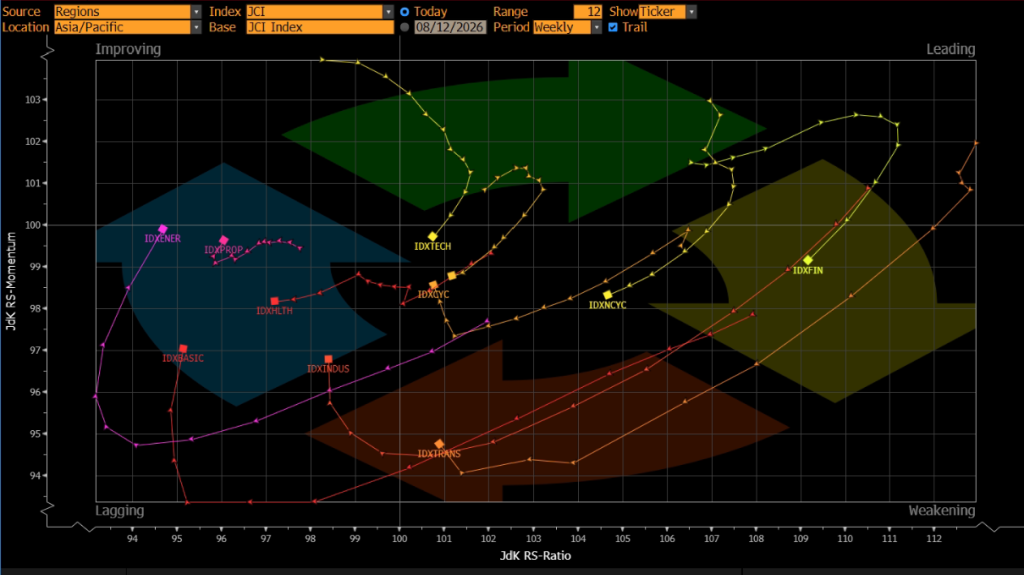This screenshot has height=575, width=1024.
Task: Click the Base JCI Index field
Action: (x=320, y=27)
